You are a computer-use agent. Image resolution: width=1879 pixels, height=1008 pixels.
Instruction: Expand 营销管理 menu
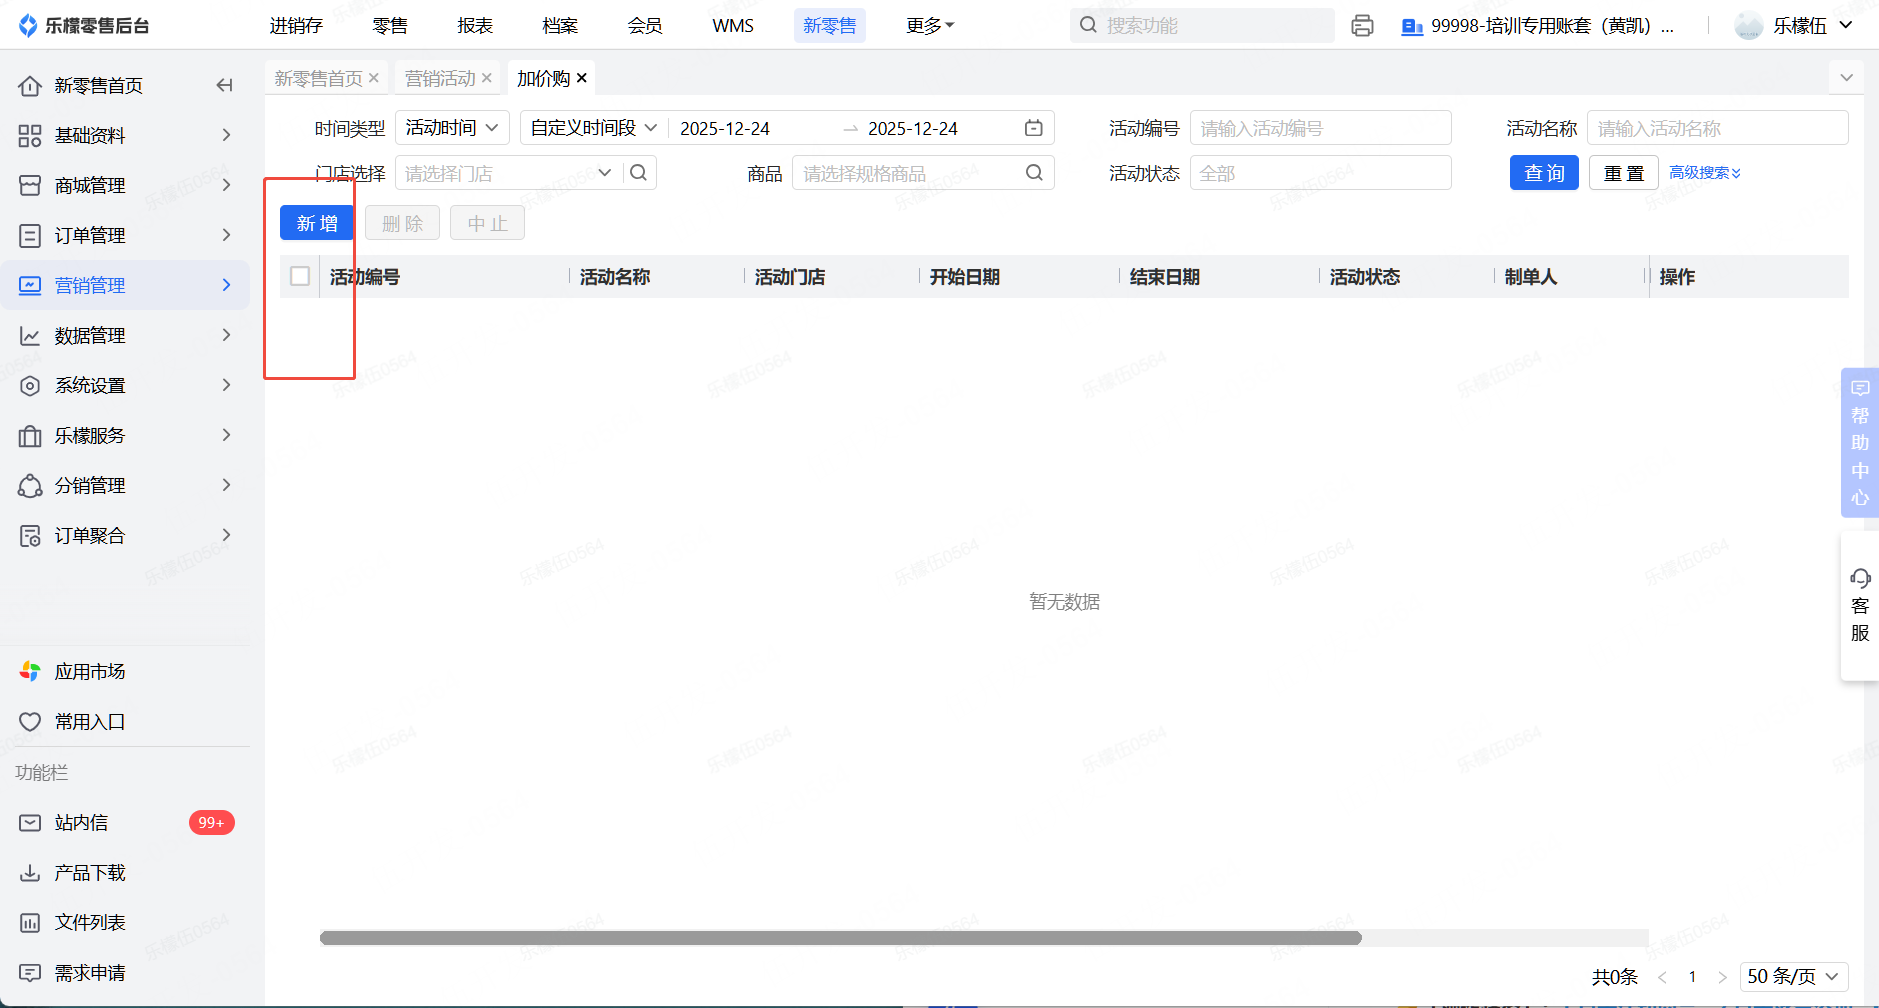tap(125, 286)
